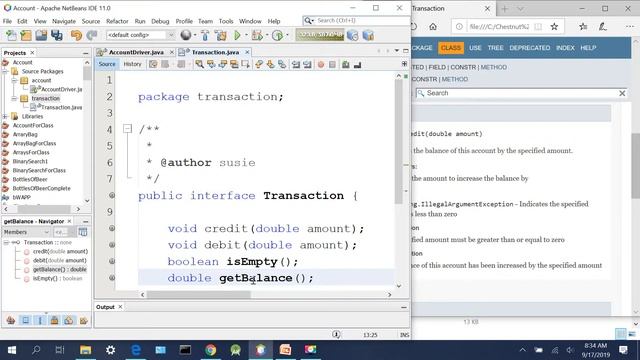
Task: Click the Comment editor toolbar icon
Action: pos(346,64)
